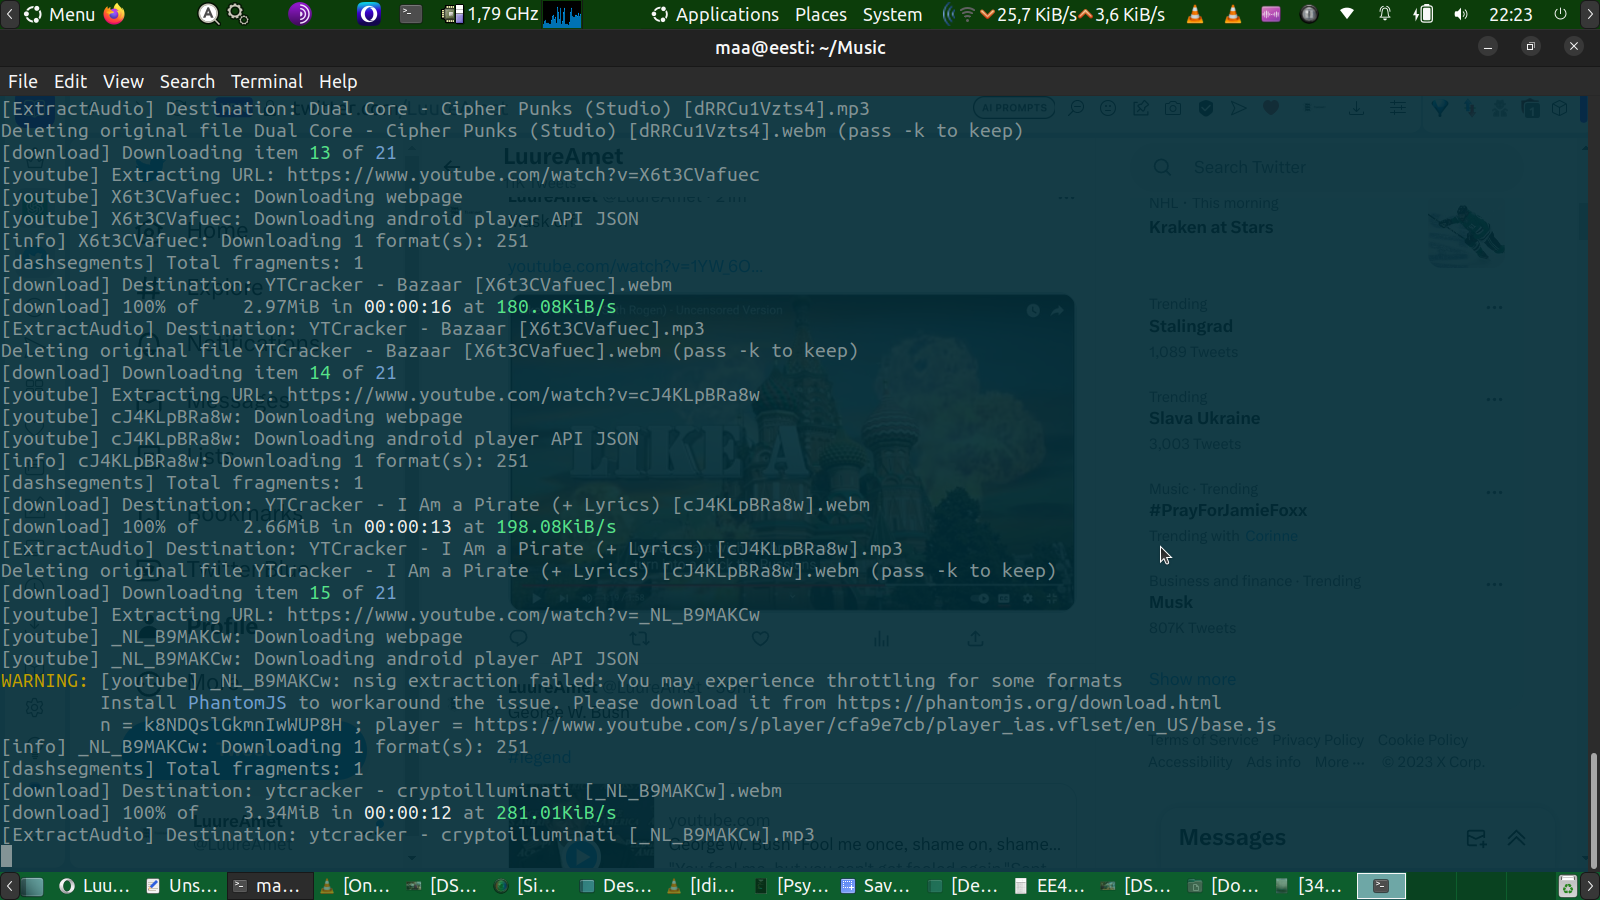Viewport: 1600px width, 900px height.
Task: Launch Firefox from the top panel
Action: pyautogui.click(x=115, y=14)
